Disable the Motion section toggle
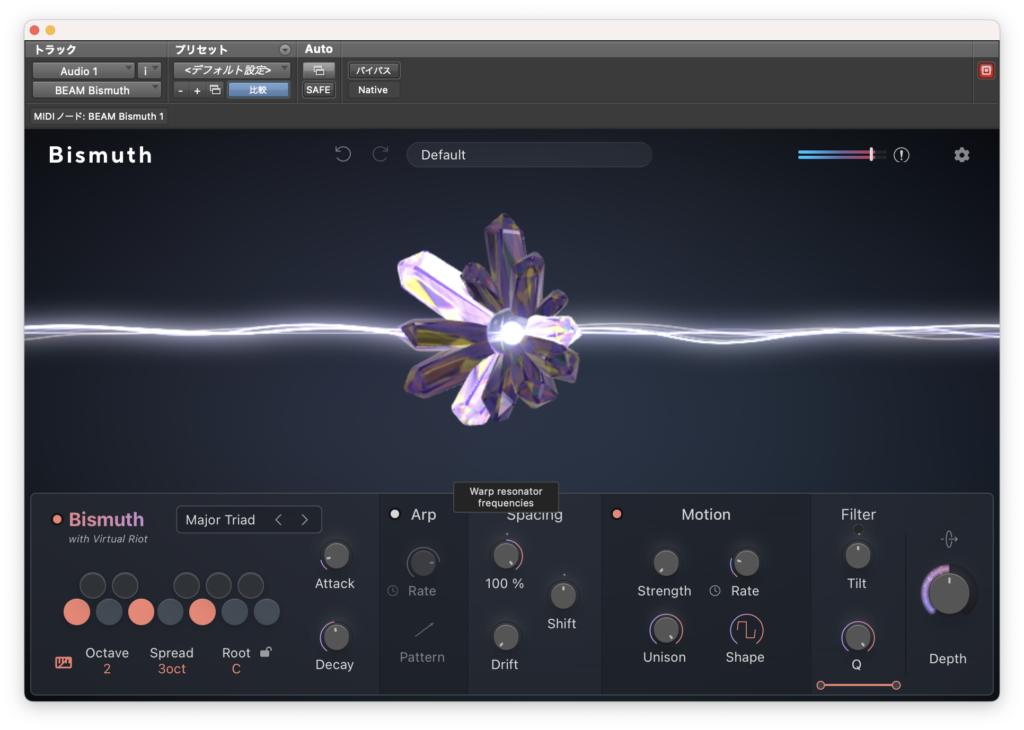 (616, 514)
